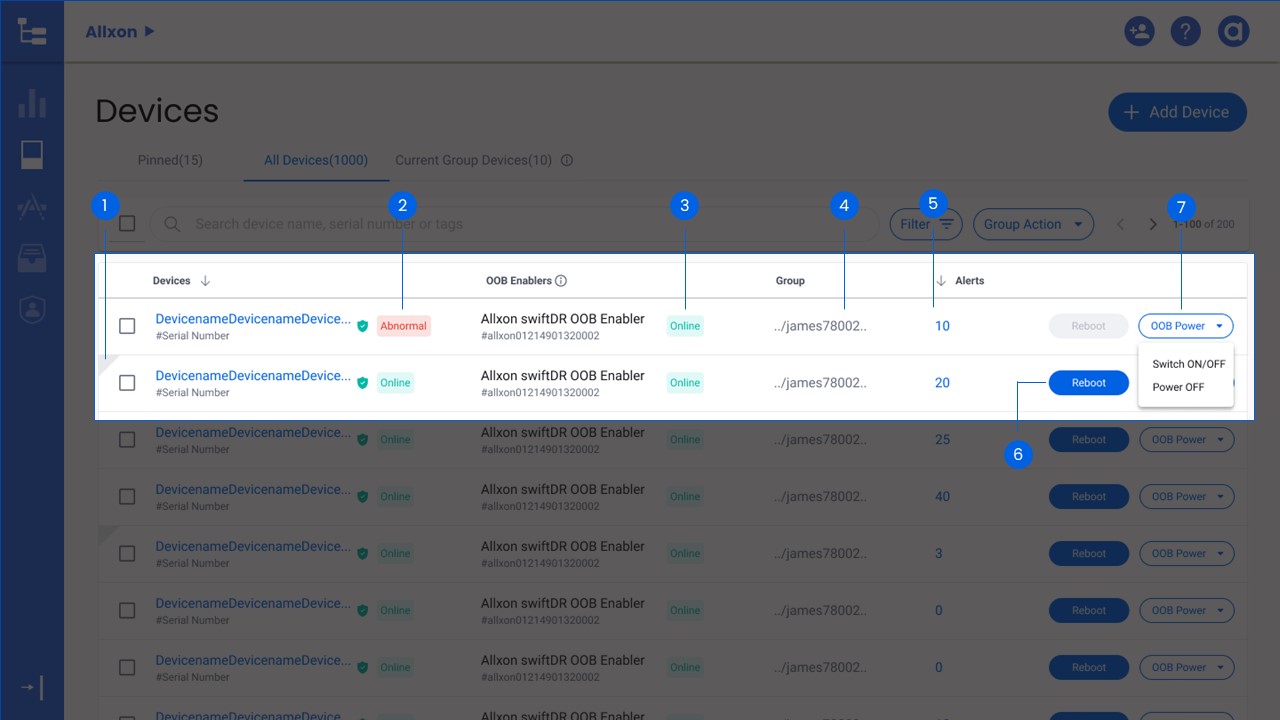The height and width of the screenshot is (720, 1280).
Task: Click the OOB Enablers info icon
Action: [x=561, y=281]
